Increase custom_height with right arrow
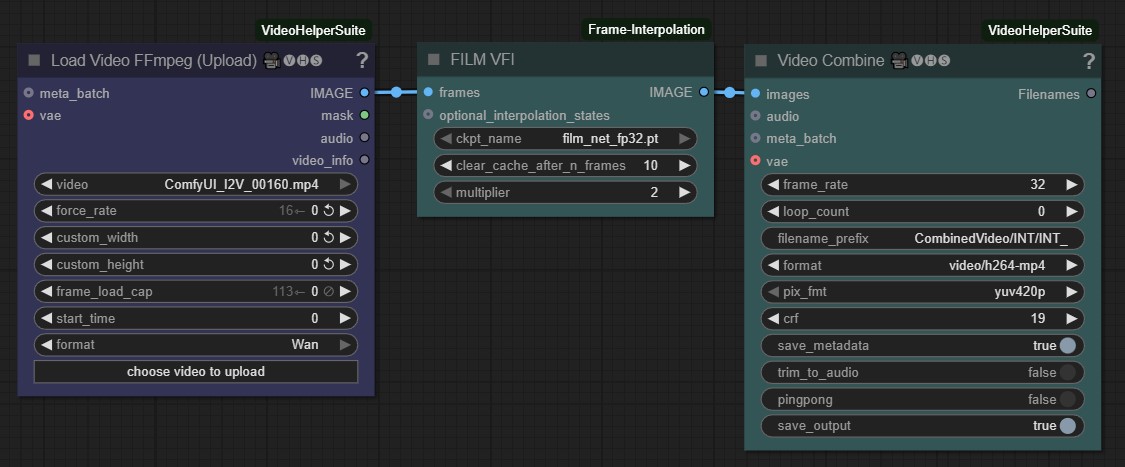The image size is (1125, 467). pos(345,264)
